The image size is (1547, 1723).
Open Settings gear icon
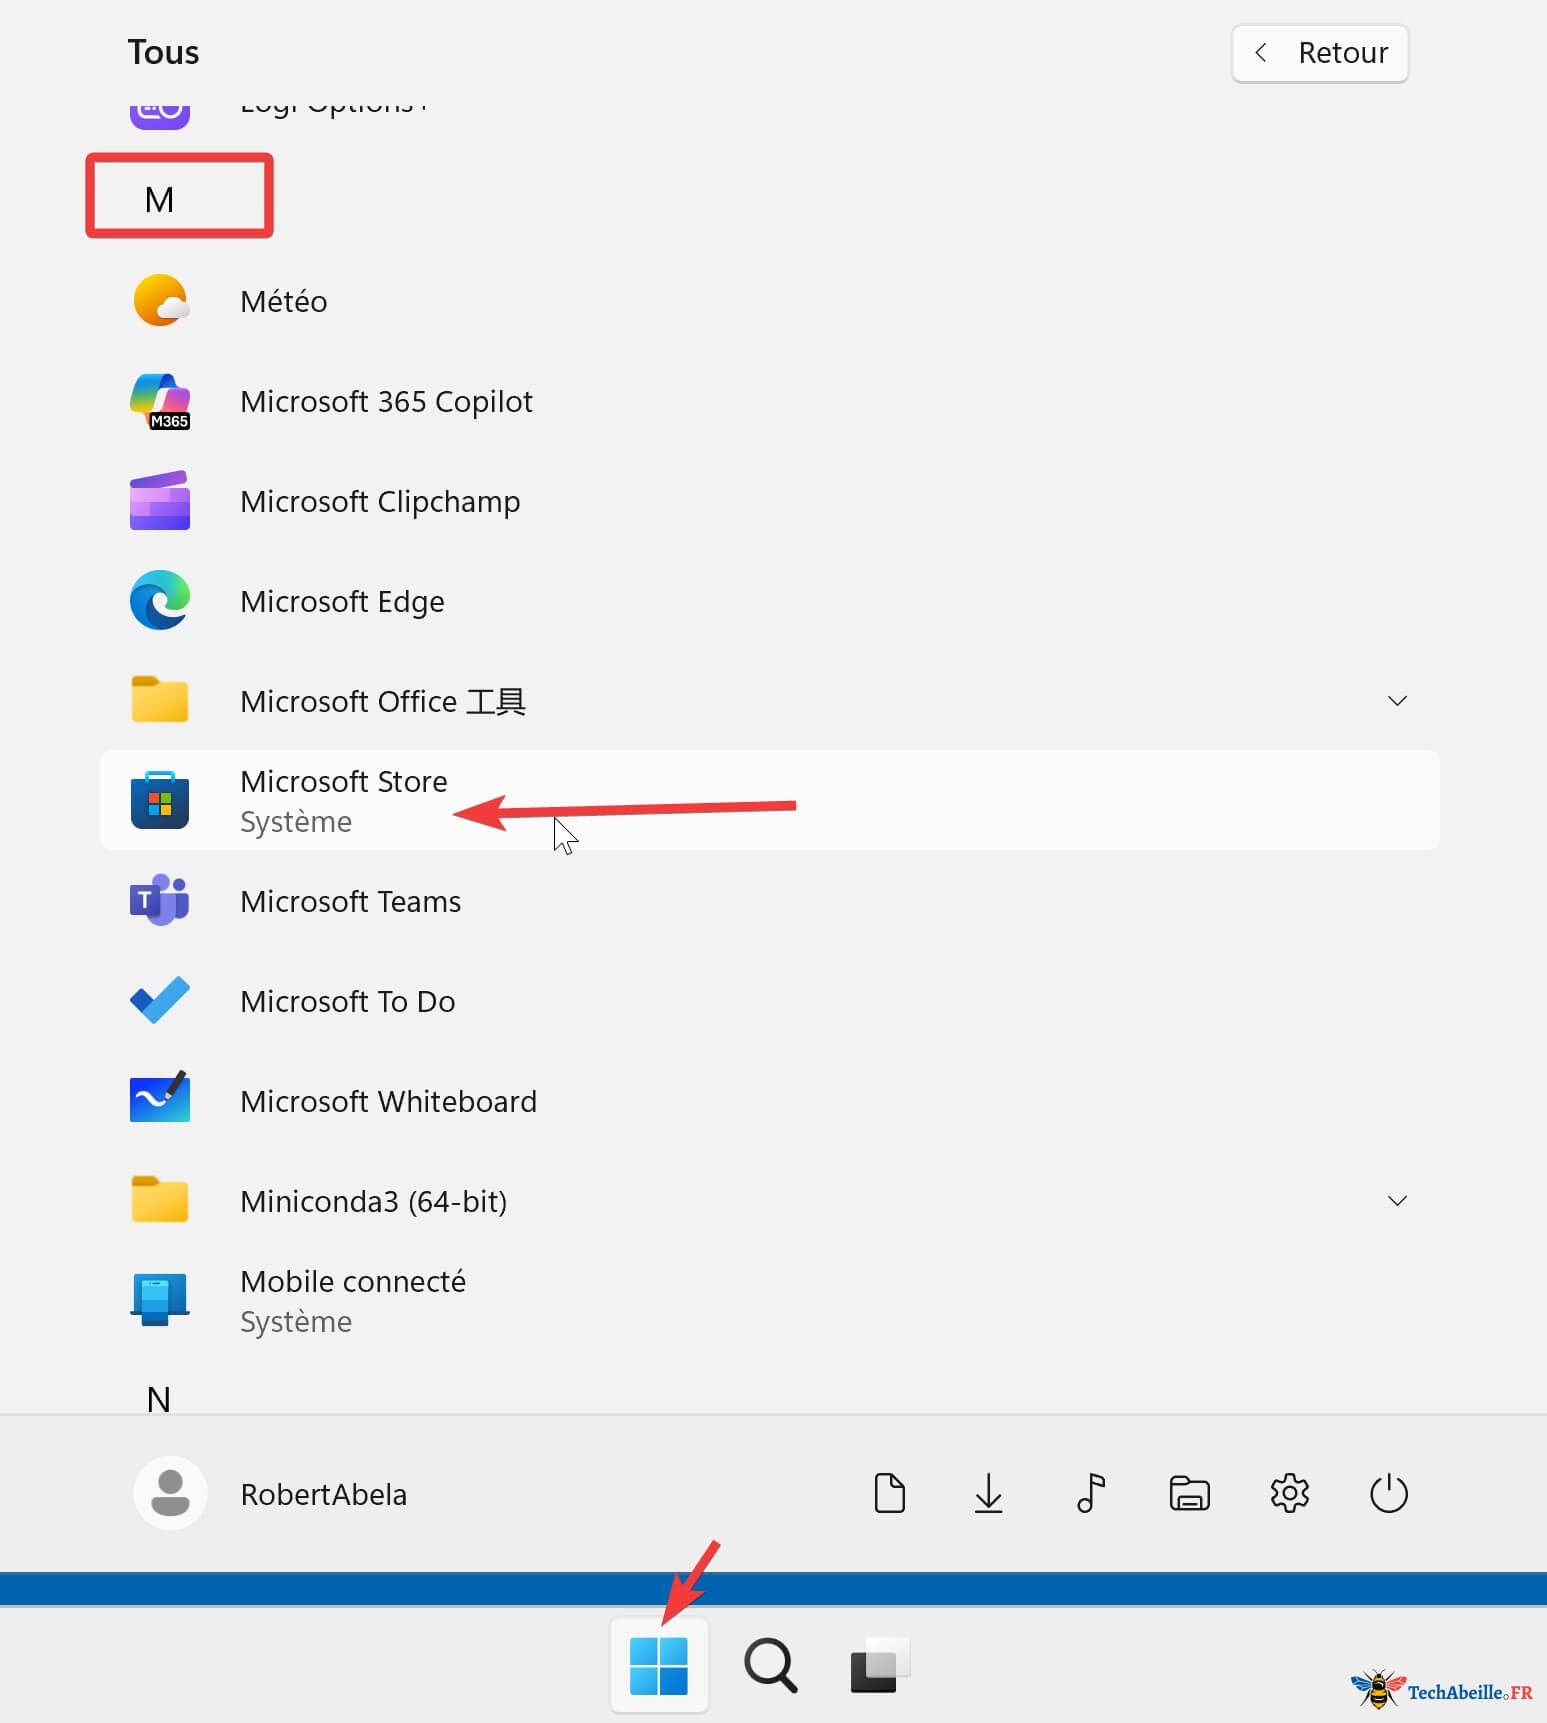coord(1289,1493)
